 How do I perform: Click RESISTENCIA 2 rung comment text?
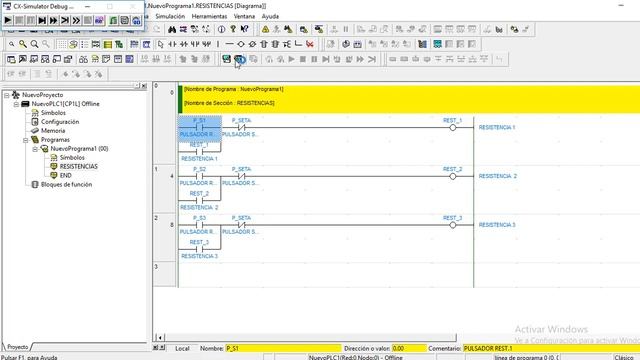pyautogui.click(x=498, y=176)
